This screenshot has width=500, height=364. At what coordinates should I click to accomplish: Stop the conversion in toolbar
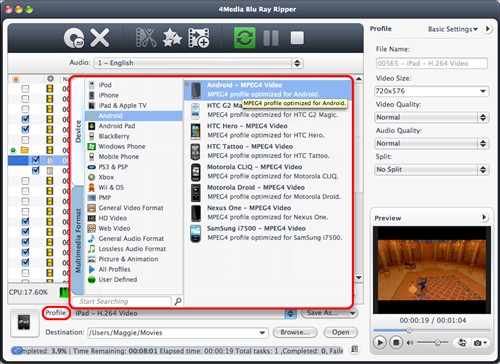[x=297, y=38]
